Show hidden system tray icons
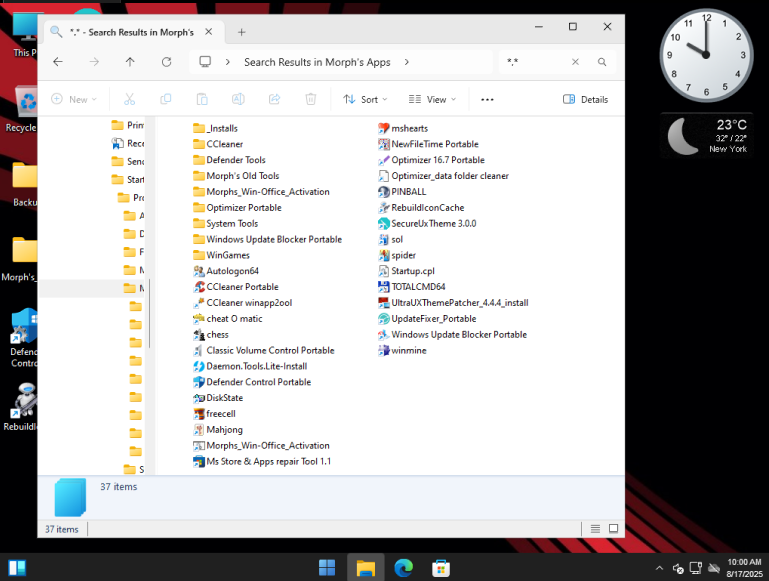Viewport: 769px width, 581px height. 659,568
